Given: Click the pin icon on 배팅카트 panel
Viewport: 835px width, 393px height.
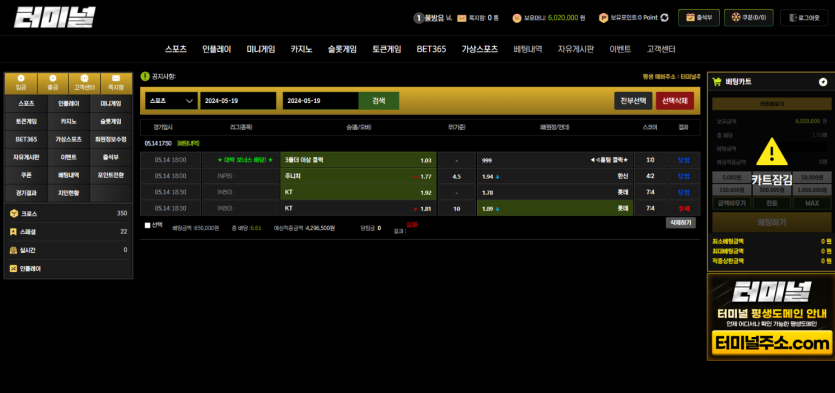Looking at the screenshot, I should tap(823, 82).
